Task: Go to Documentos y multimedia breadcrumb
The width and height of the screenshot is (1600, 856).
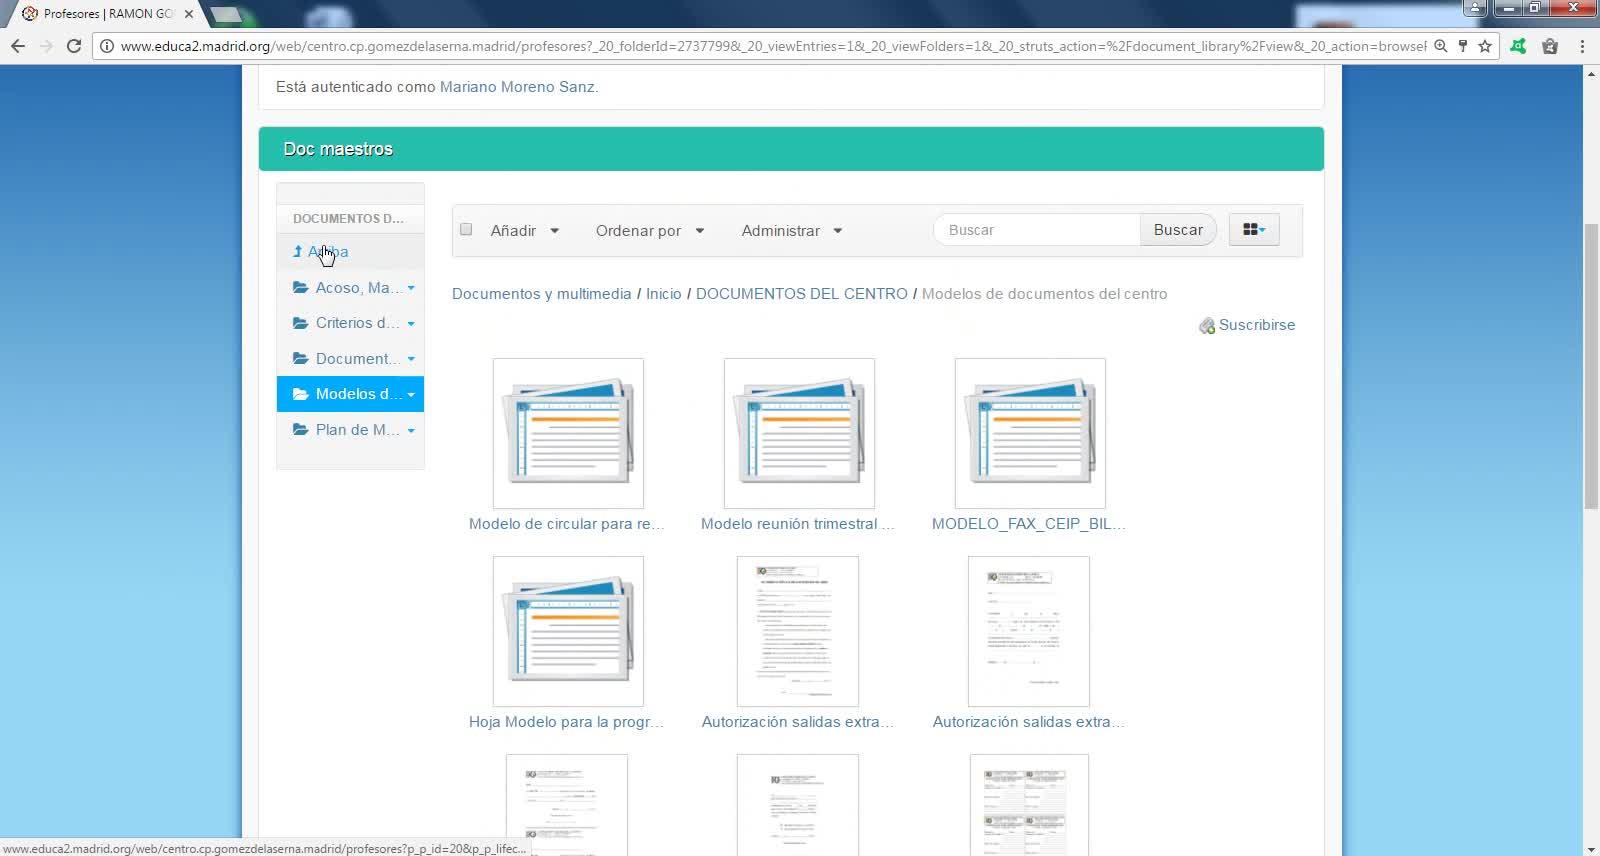Action: click(541, 294)
